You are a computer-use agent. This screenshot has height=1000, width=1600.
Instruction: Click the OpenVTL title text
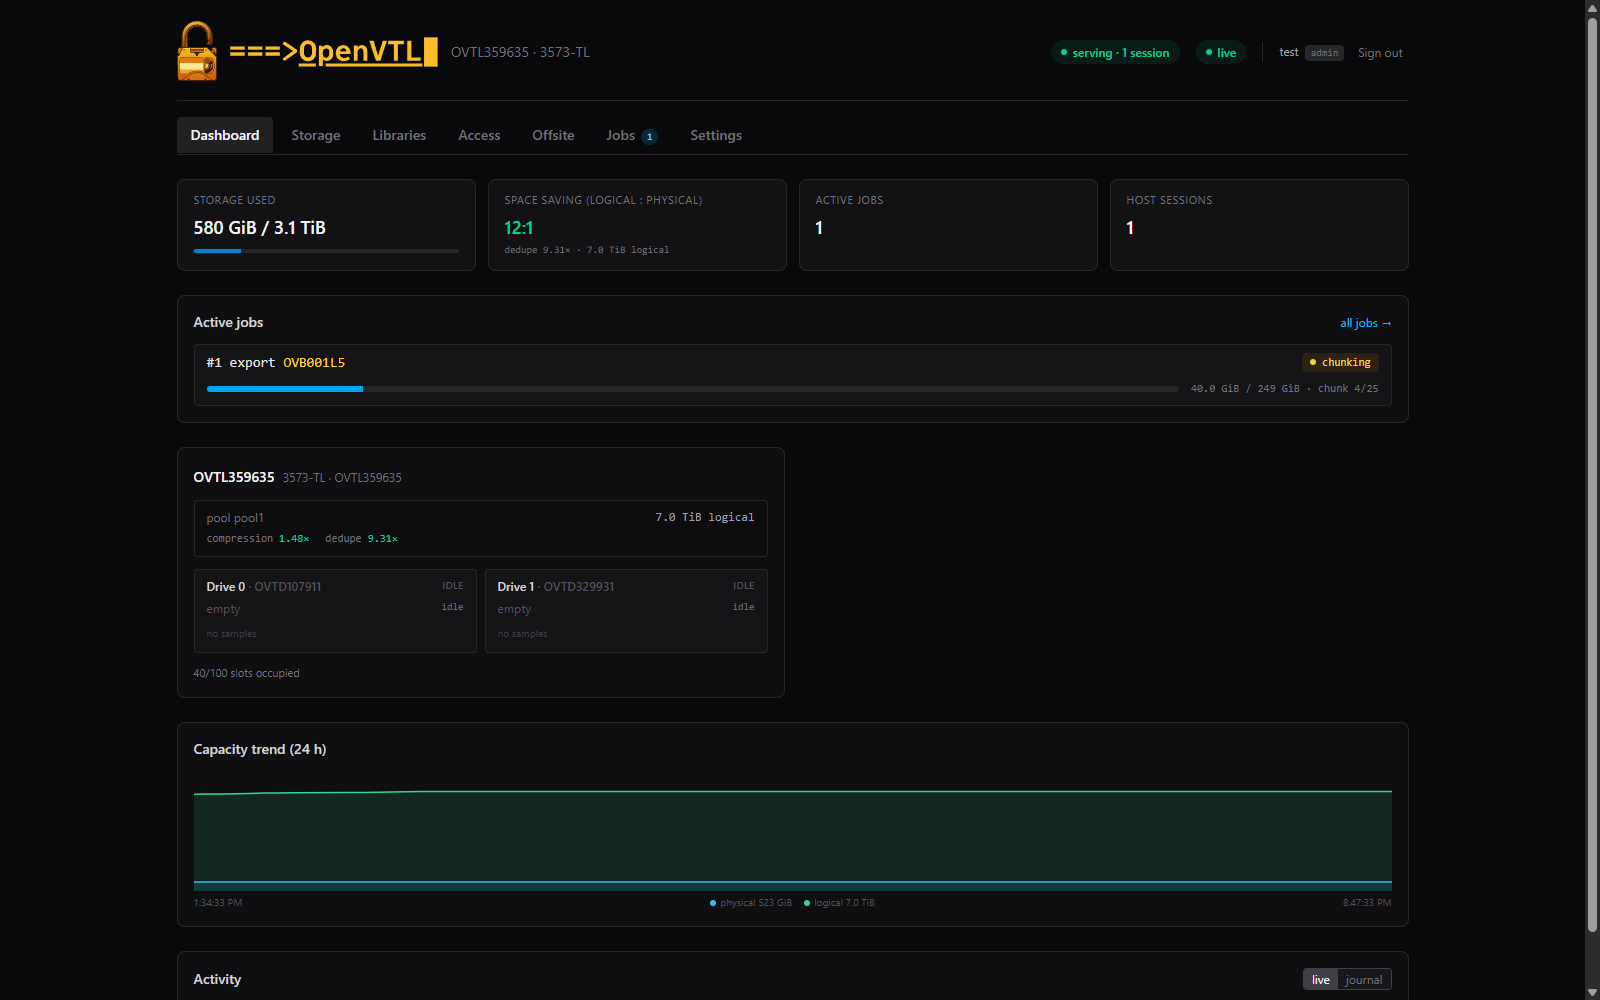click(333, 51)
